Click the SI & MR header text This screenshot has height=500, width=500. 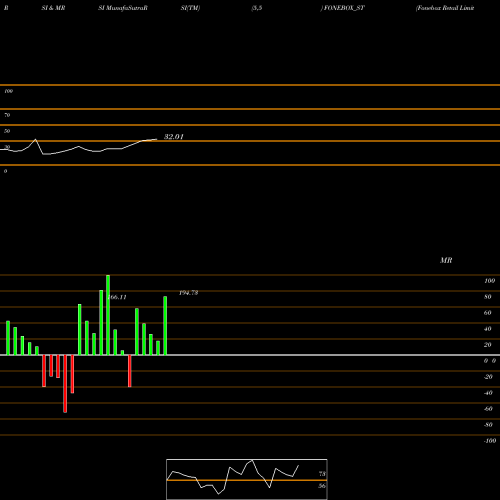(x=53, y=8)
